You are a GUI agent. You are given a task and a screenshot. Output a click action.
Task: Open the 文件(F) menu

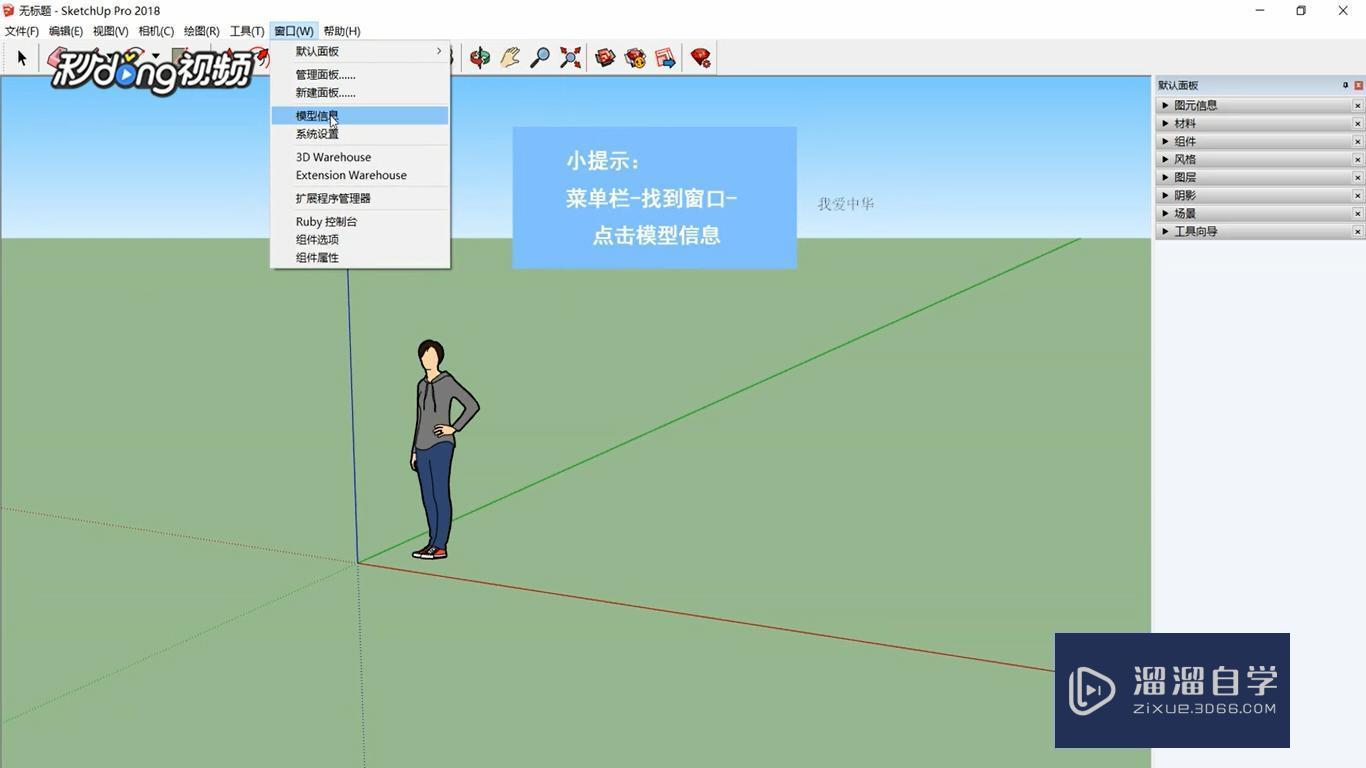pyautogui.click(x=22, y=31)
